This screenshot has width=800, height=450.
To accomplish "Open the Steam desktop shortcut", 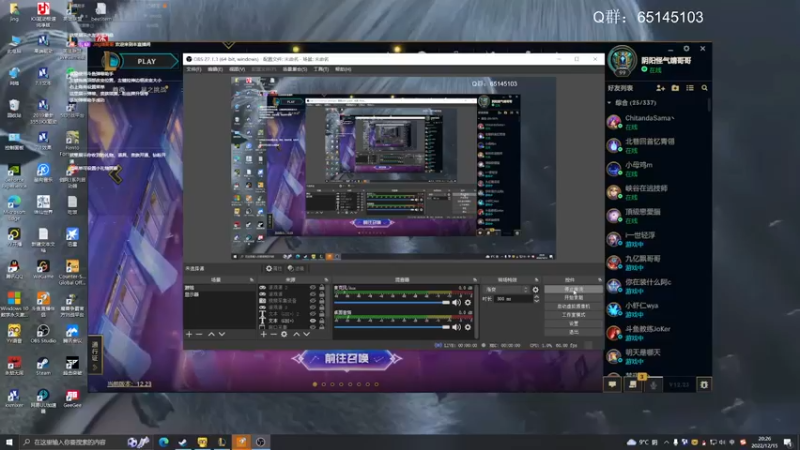I will [x=43, y=366].
